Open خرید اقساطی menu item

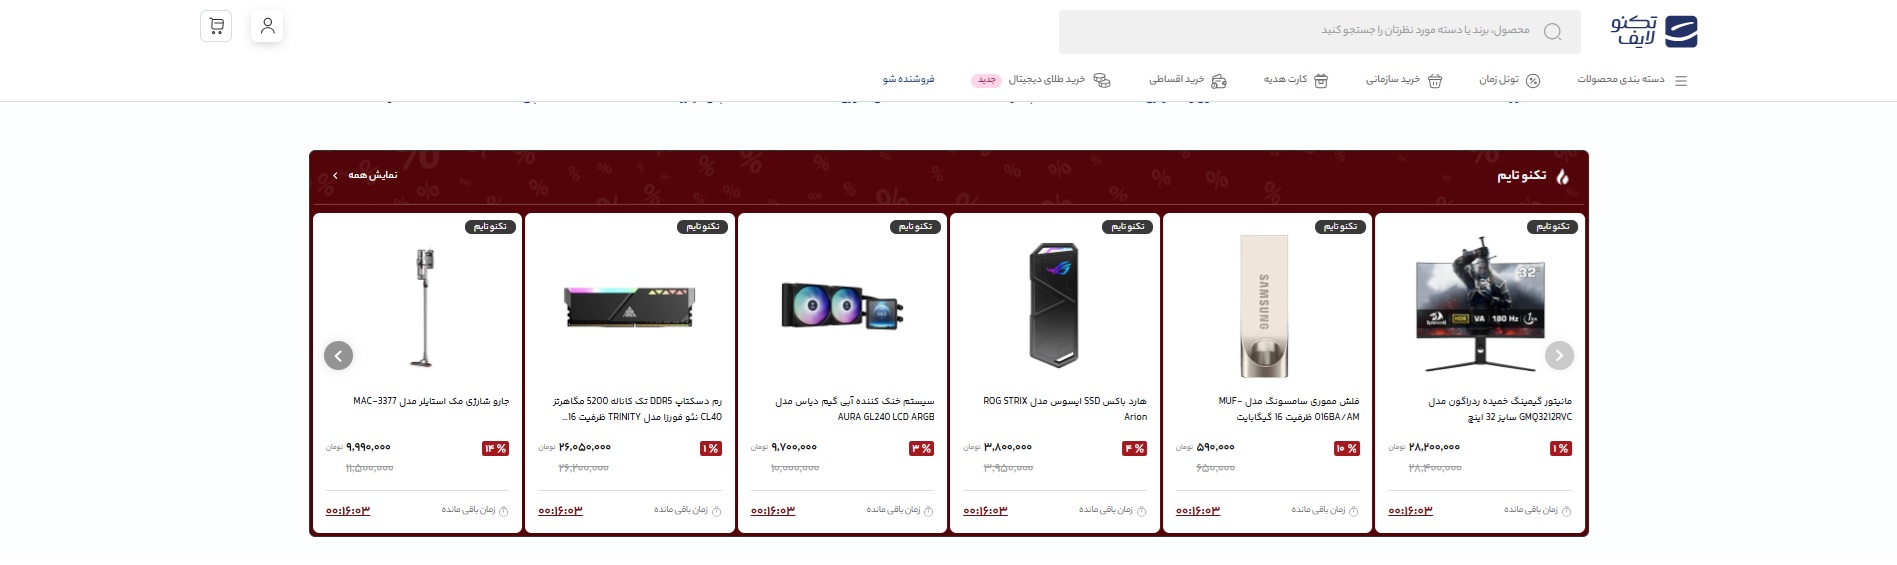(1188, 80)
